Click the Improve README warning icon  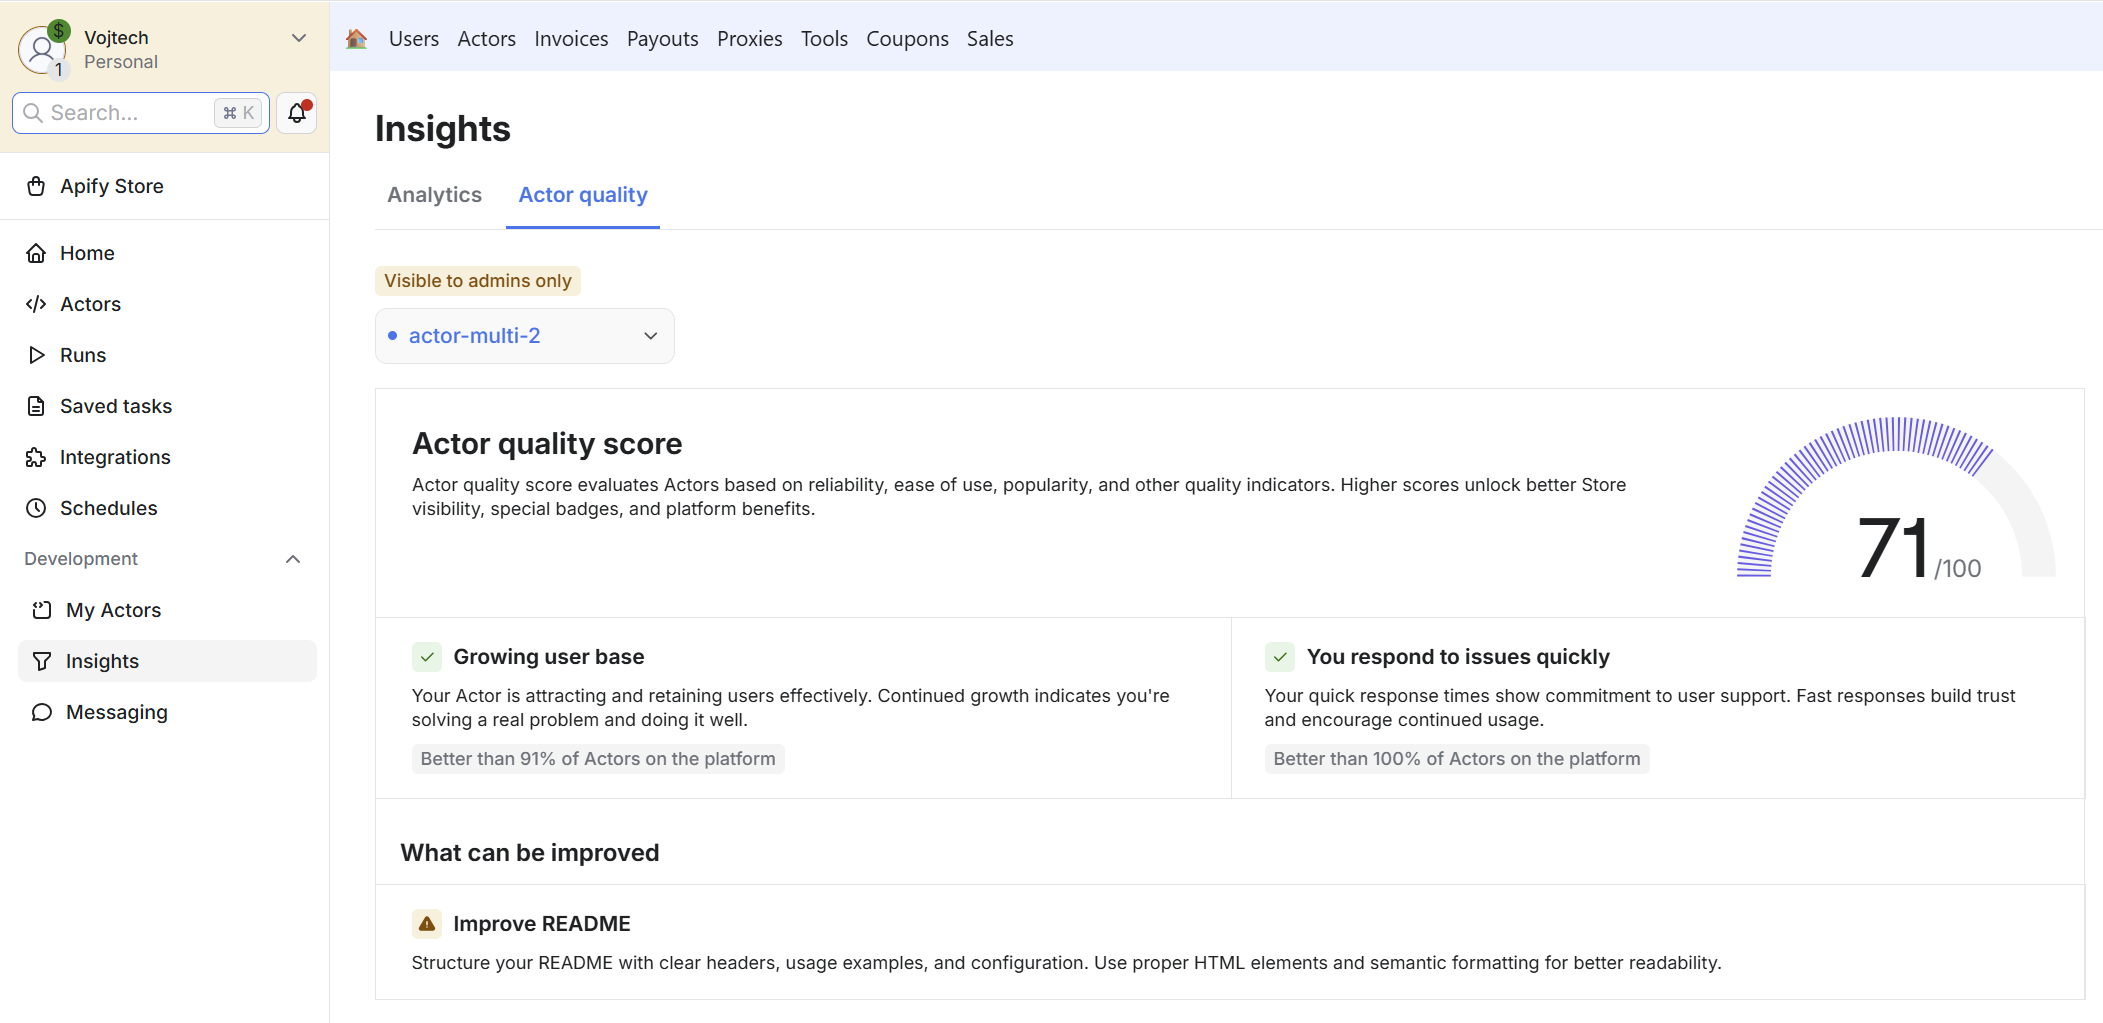[427, 924]
